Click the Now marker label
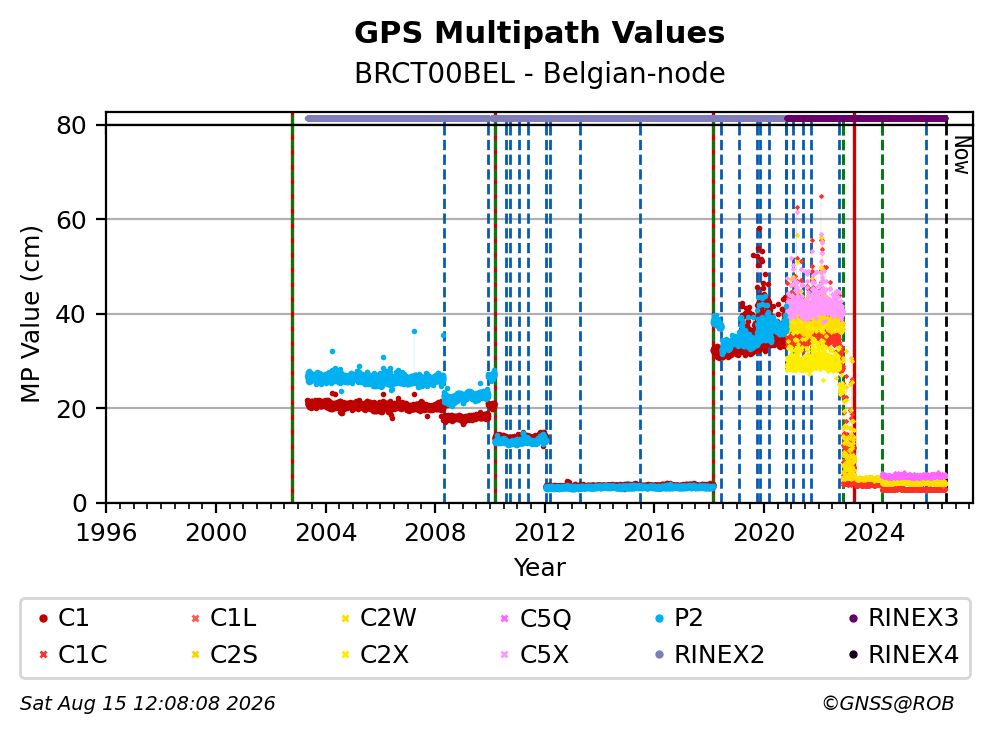 click(962, 156)
